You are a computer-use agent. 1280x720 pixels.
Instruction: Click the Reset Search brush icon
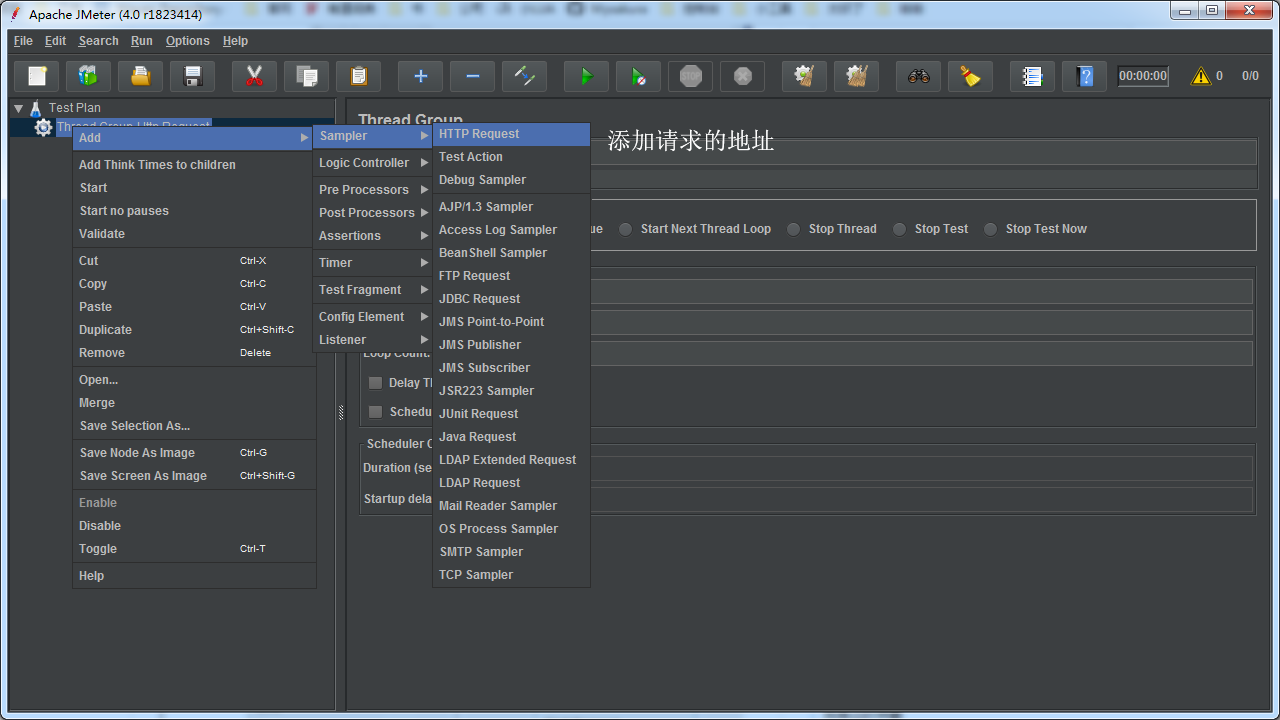point(971,76)
